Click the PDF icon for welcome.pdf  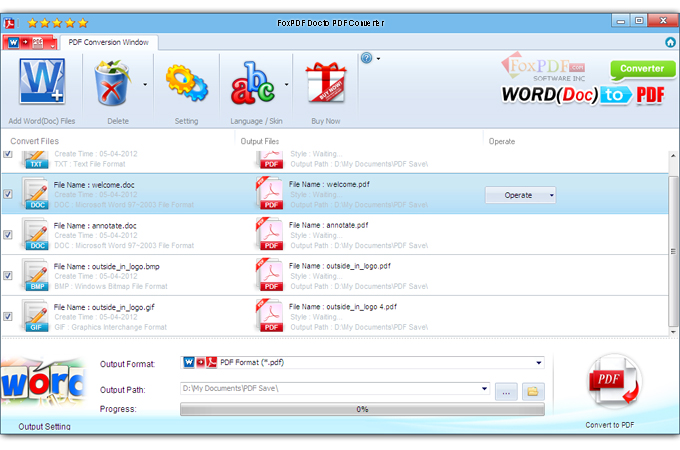[x=270, y=193]
